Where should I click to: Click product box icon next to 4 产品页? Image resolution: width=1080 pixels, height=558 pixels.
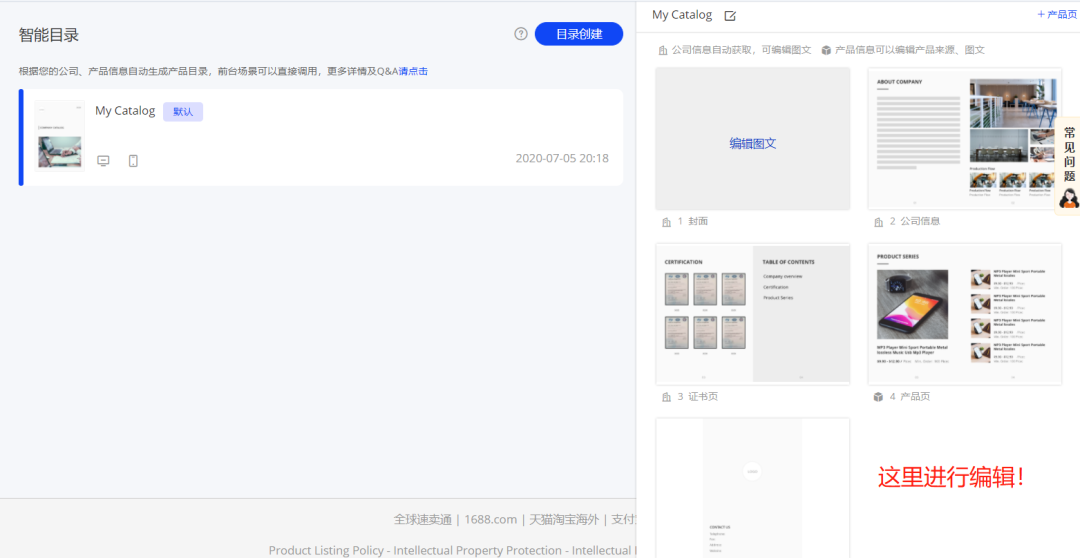click(x=878, y=397)
